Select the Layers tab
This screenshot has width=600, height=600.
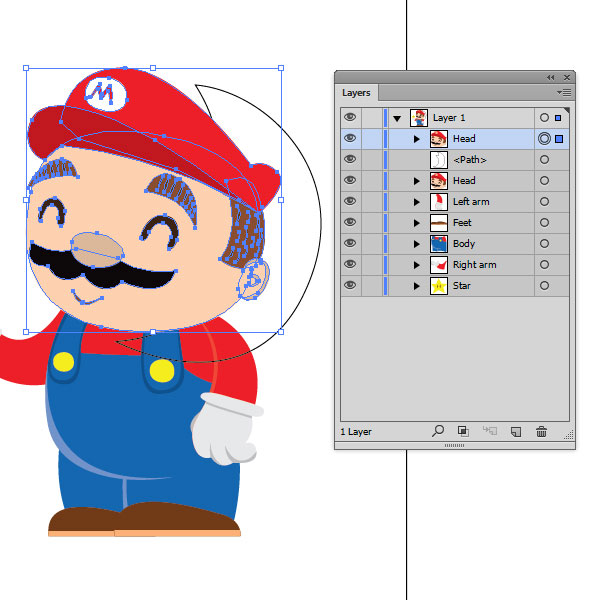tap(356, 93)
